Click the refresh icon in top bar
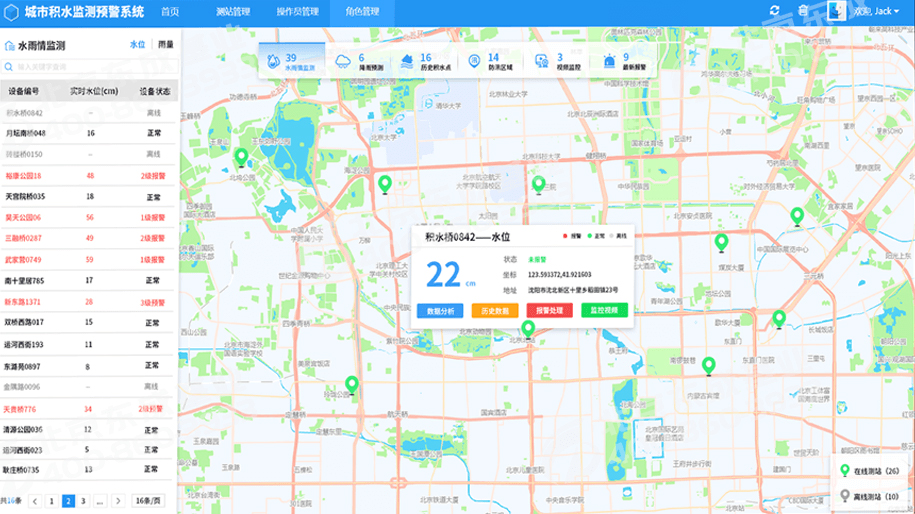915x514 pixels. [775, 11]
